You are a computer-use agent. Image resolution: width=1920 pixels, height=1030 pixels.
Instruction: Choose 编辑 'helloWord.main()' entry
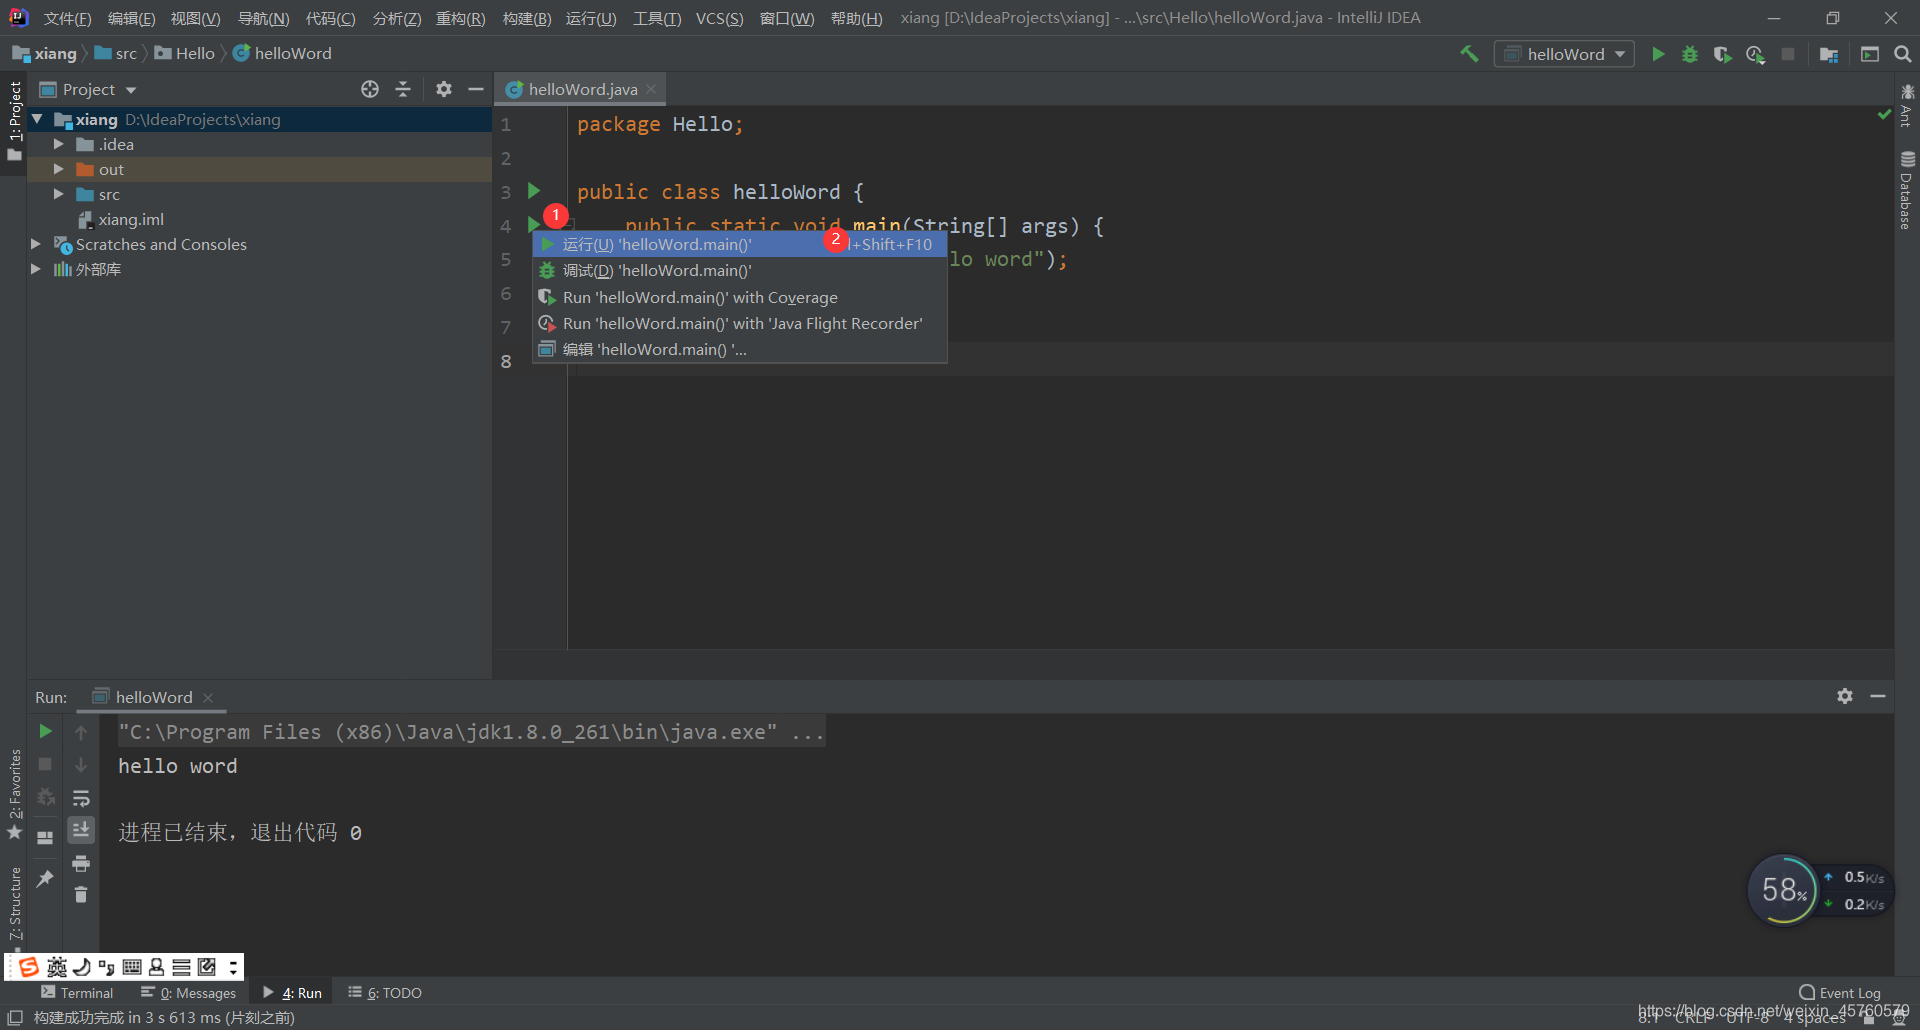pyautogui.click(x=740, y=349)
